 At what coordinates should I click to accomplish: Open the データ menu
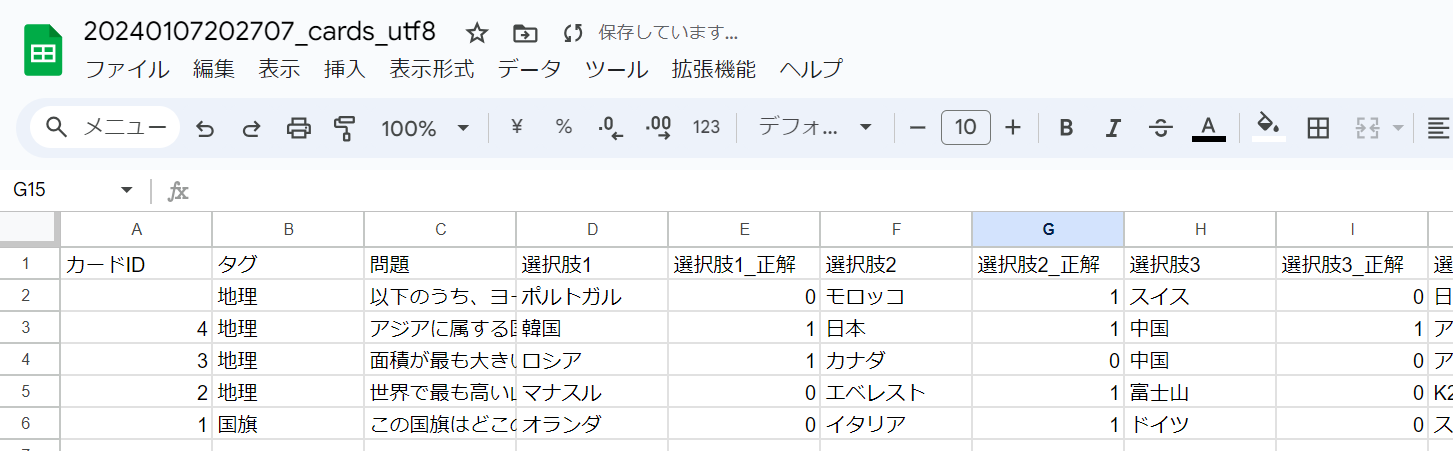pos(530,70)
